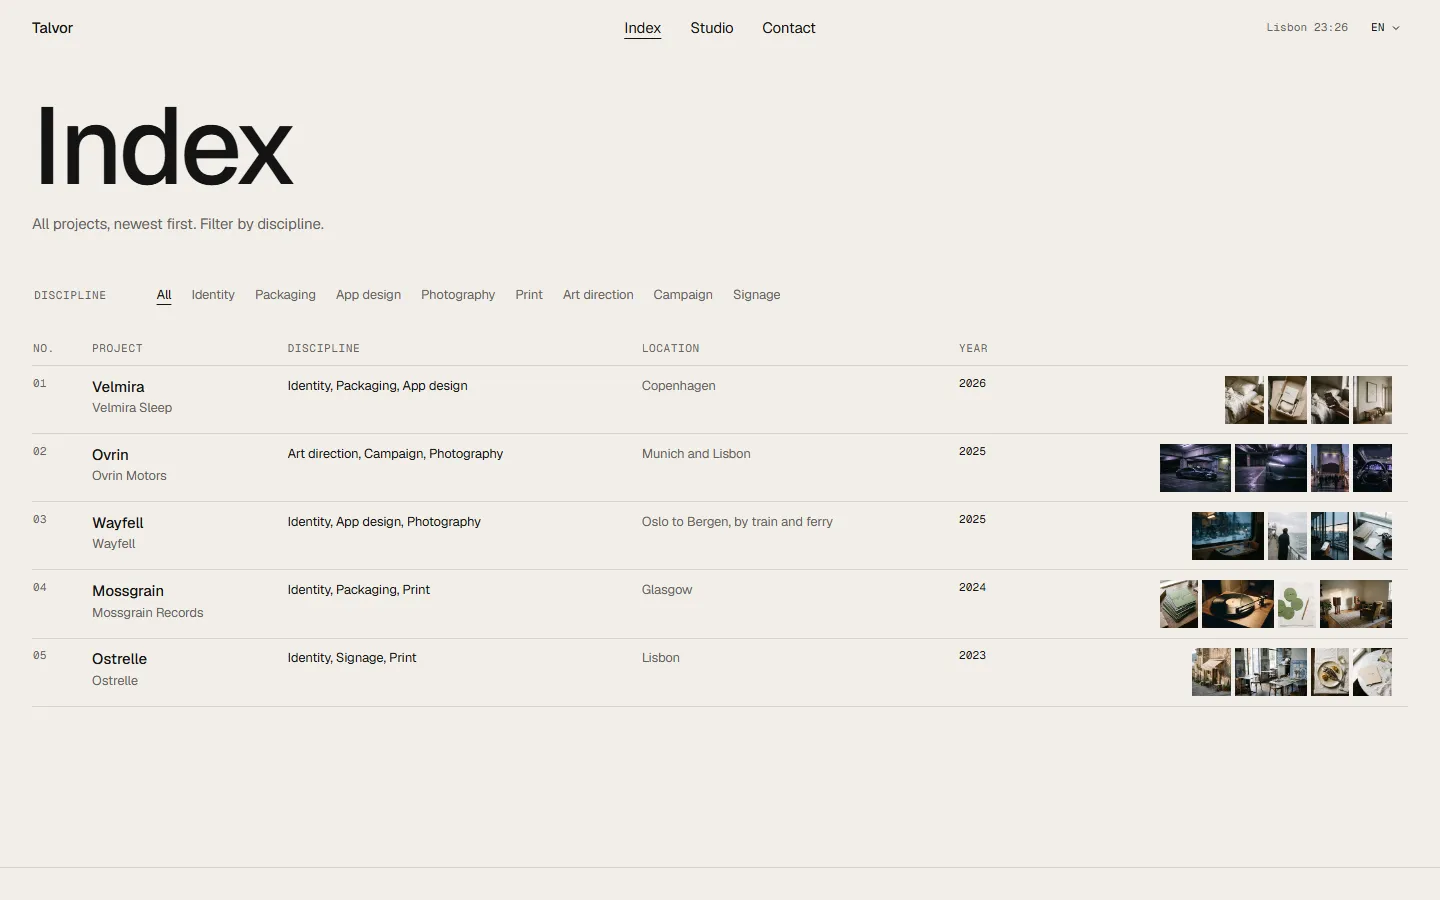Viewport: 1440px width, 900px height.
Task: Filter projects by Photography
Action: coord(458,295)
